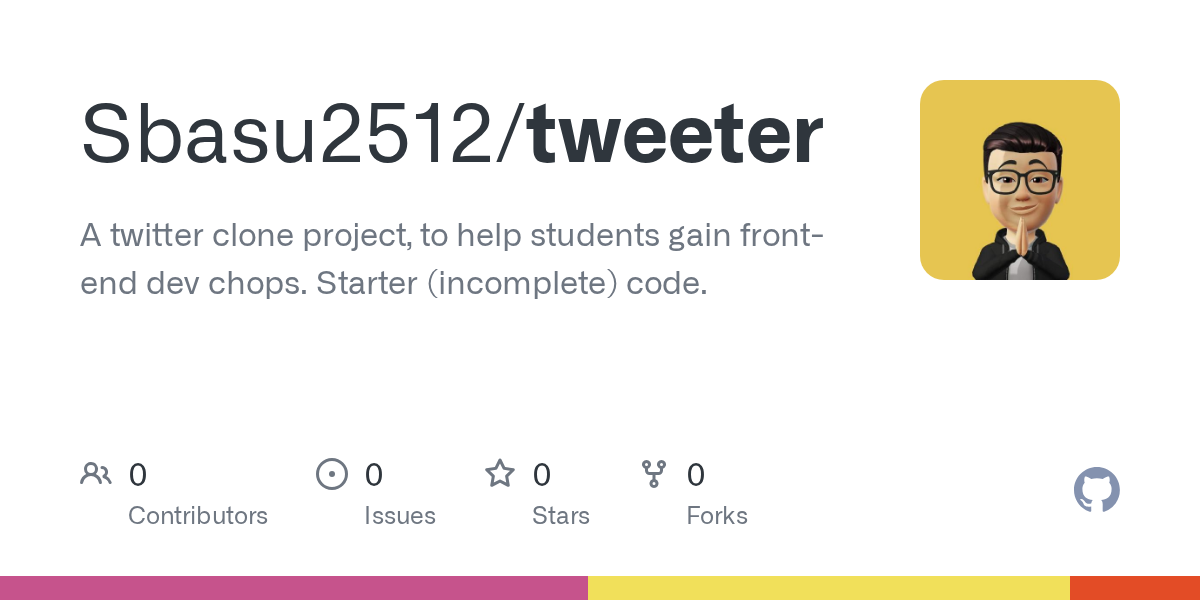Click the orange-red language bar segment
1200x600 pixels.
point(1134,588)
